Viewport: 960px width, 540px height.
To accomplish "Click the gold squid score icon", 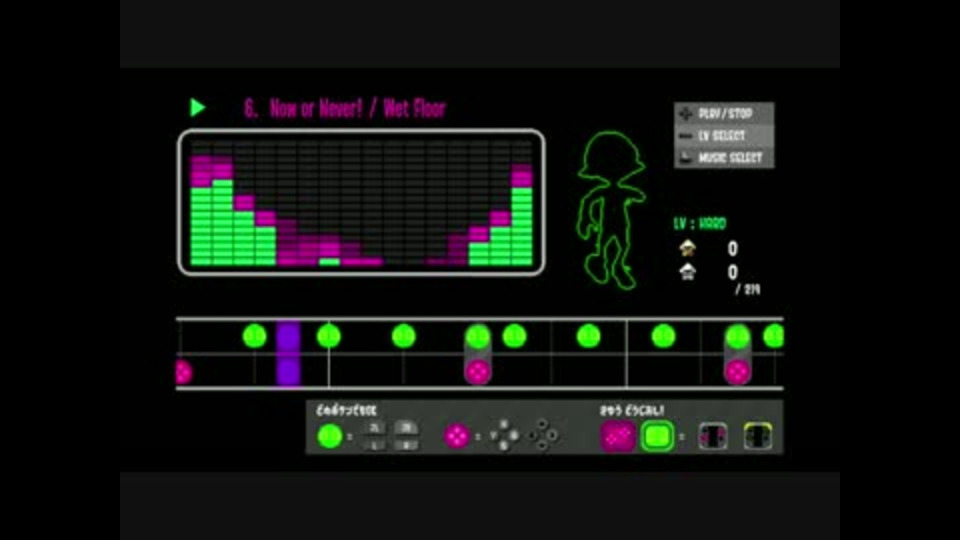I will coord(688,248).
